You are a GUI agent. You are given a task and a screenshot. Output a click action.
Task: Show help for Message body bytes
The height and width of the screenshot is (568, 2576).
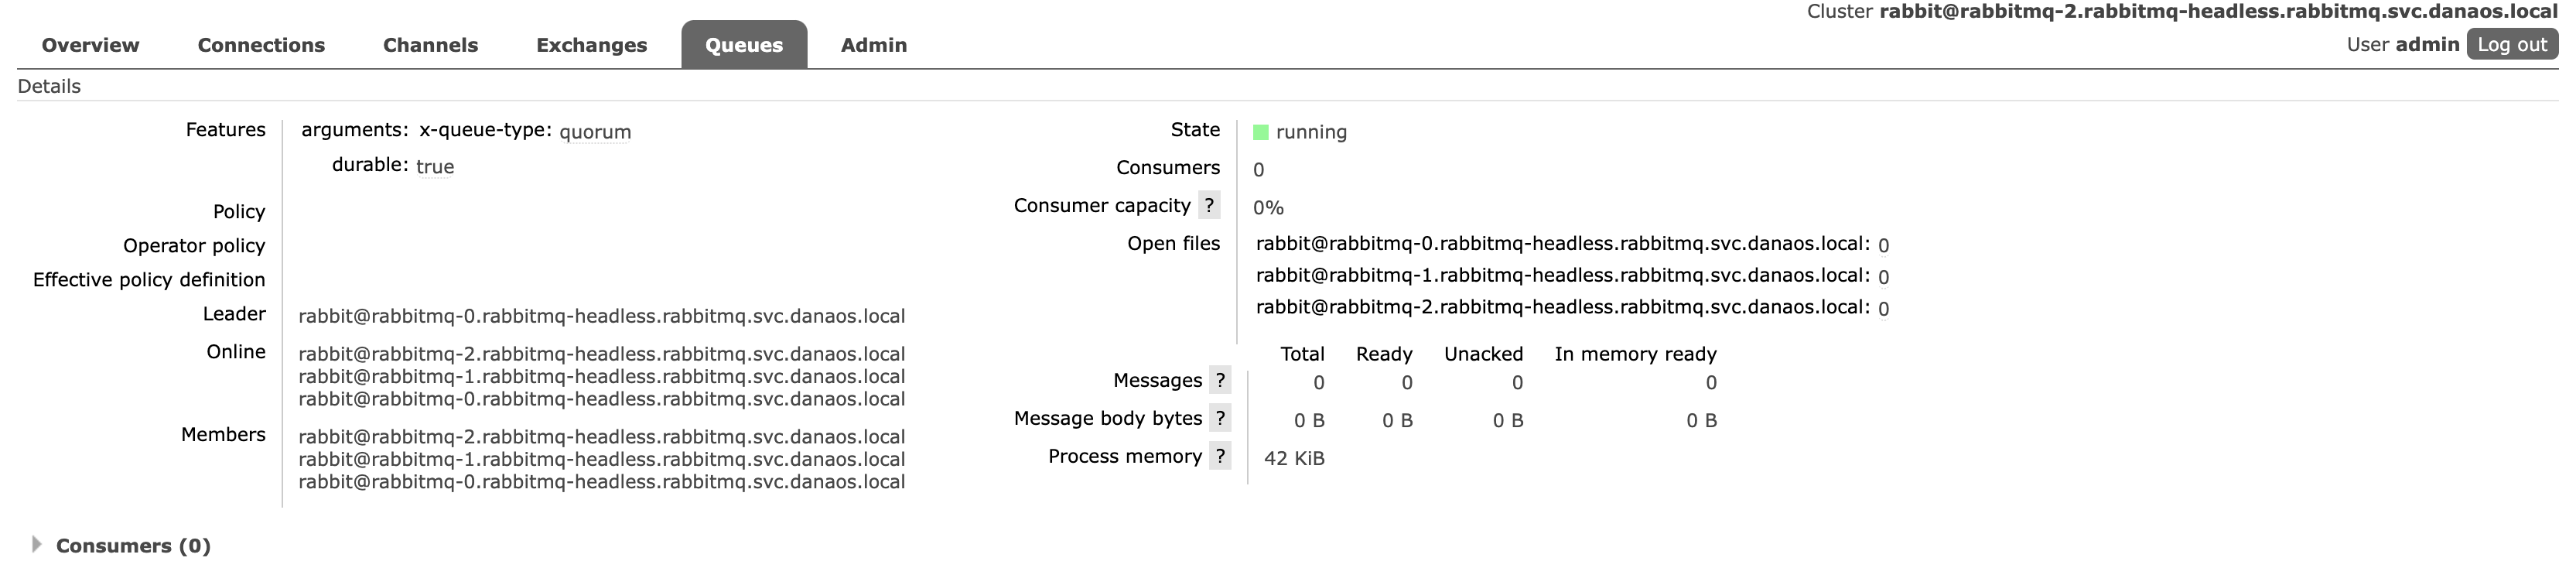tap(1219, 418)
